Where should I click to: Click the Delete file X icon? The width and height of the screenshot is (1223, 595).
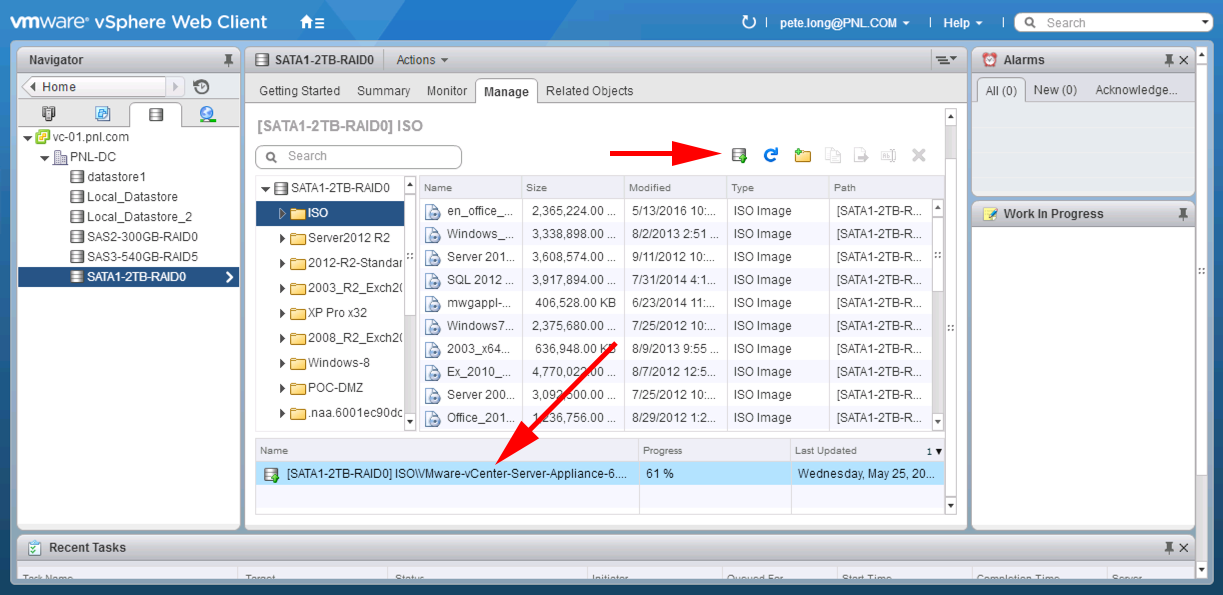click(919, 155)
